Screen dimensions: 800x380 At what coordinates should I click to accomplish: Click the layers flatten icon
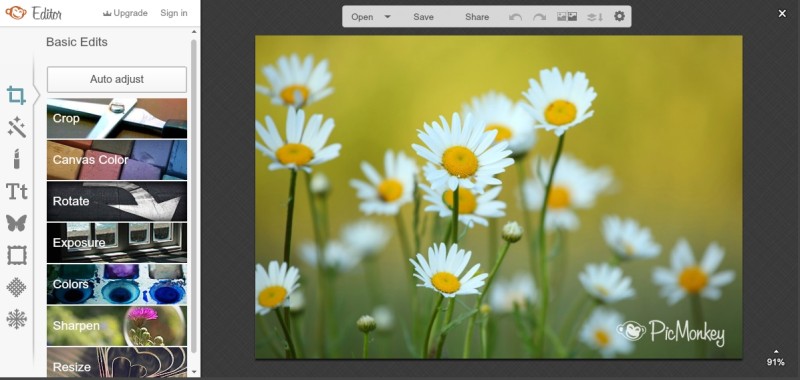(x=595, y=17)
